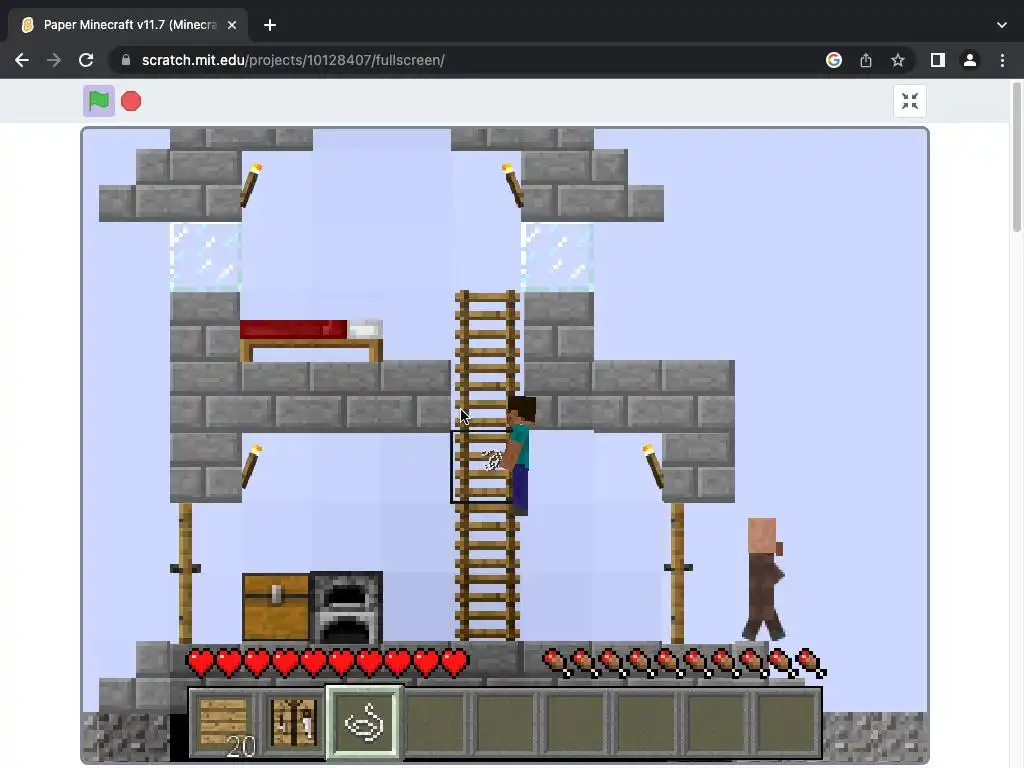Click the furnace next to the chest
The height and width of the screenshot is (768, 1024).
coord(346,607)
